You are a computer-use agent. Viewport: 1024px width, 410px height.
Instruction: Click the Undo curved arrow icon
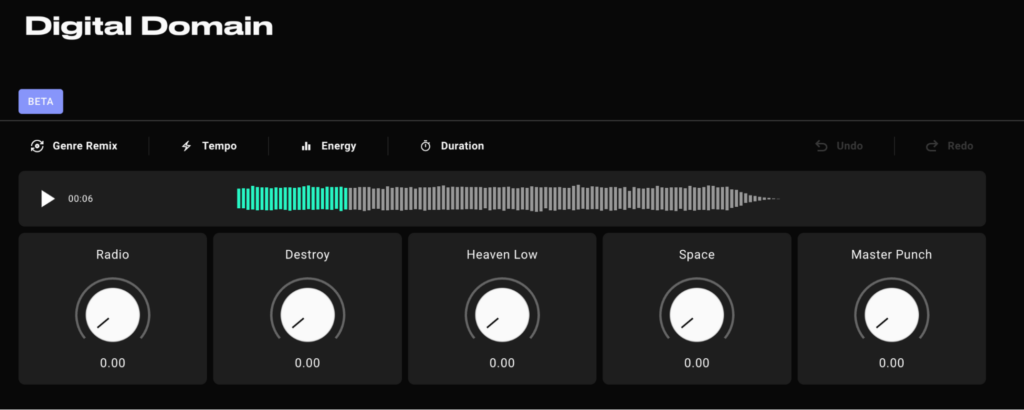tap(822, 146)
